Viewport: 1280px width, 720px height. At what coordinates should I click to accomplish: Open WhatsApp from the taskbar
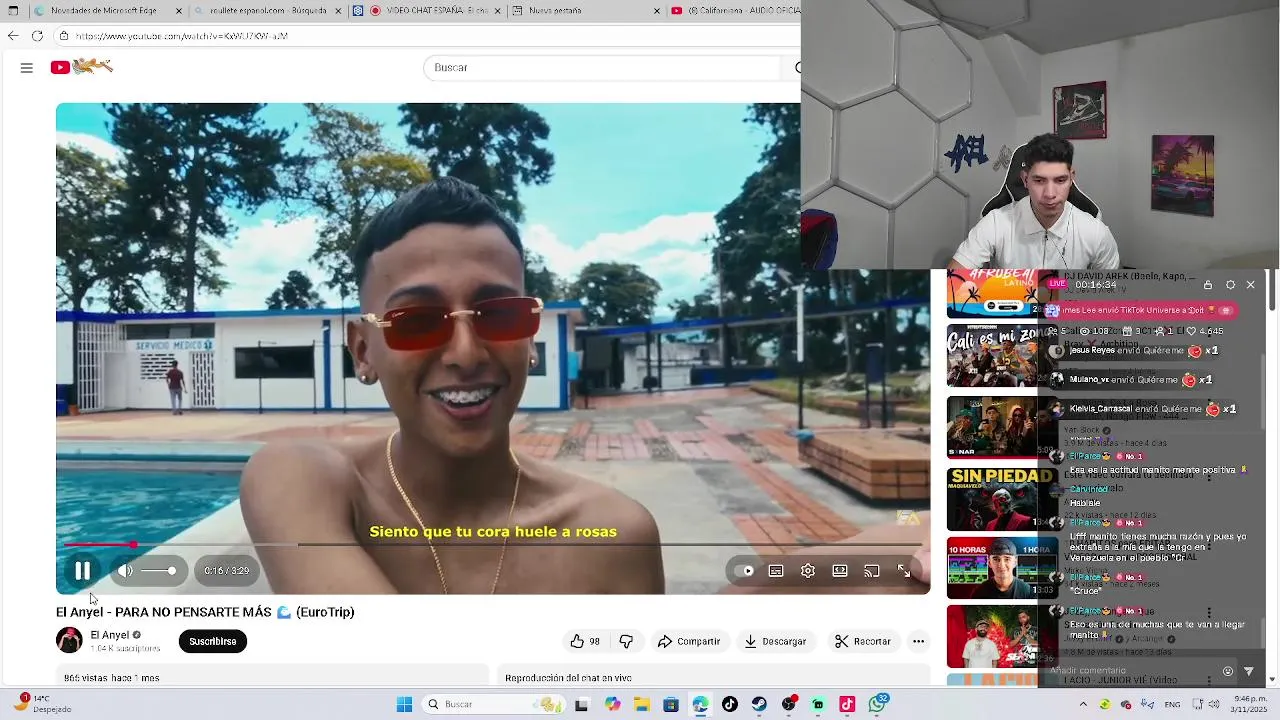coord(877,704)
